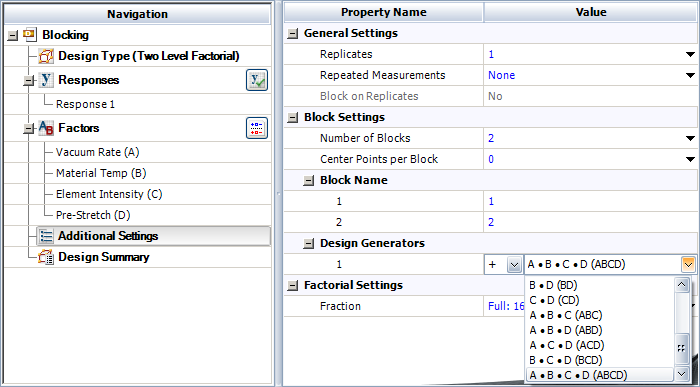Click the Additional Settings list icon
Viewport: 700px width, 387px height.
(x=46, y=236)
